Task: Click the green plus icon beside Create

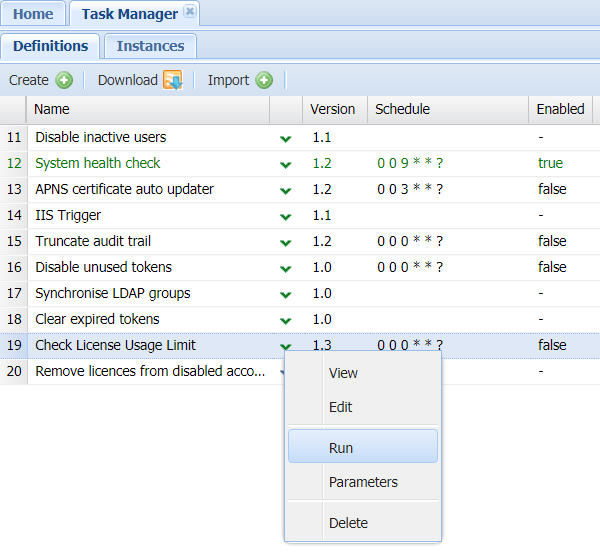Action: click(64, 80)
